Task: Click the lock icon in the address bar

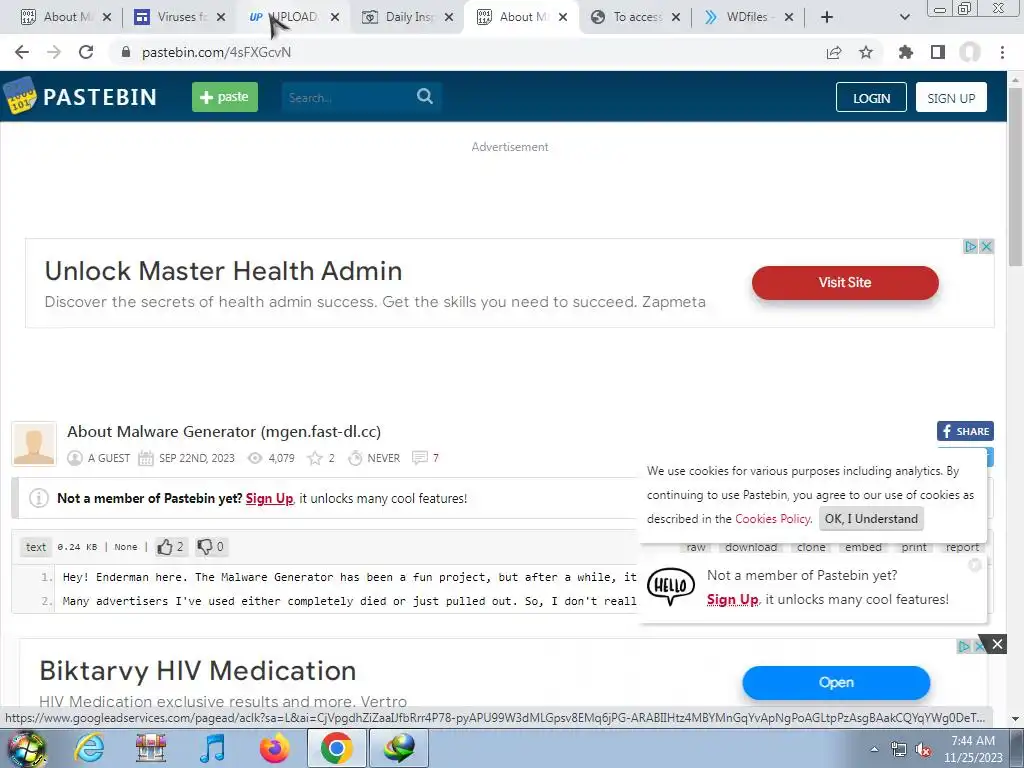Action: click(x=126, y=52)
